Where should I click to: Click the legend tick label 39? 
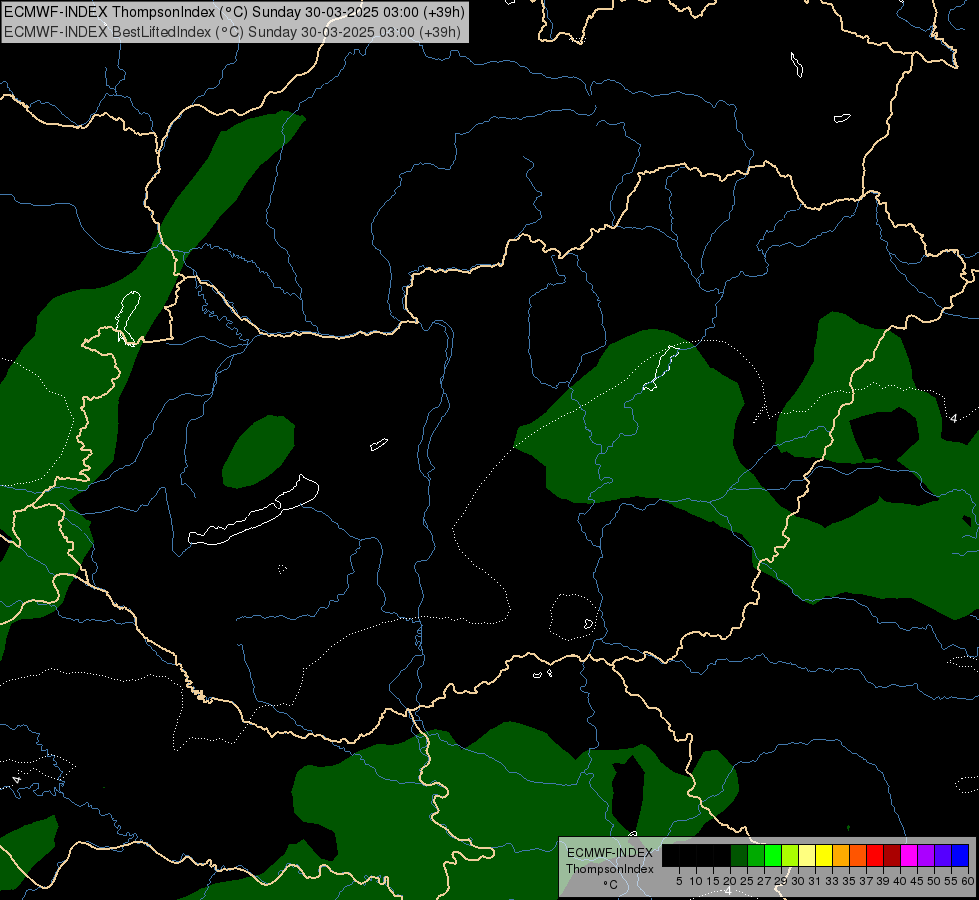883,881
